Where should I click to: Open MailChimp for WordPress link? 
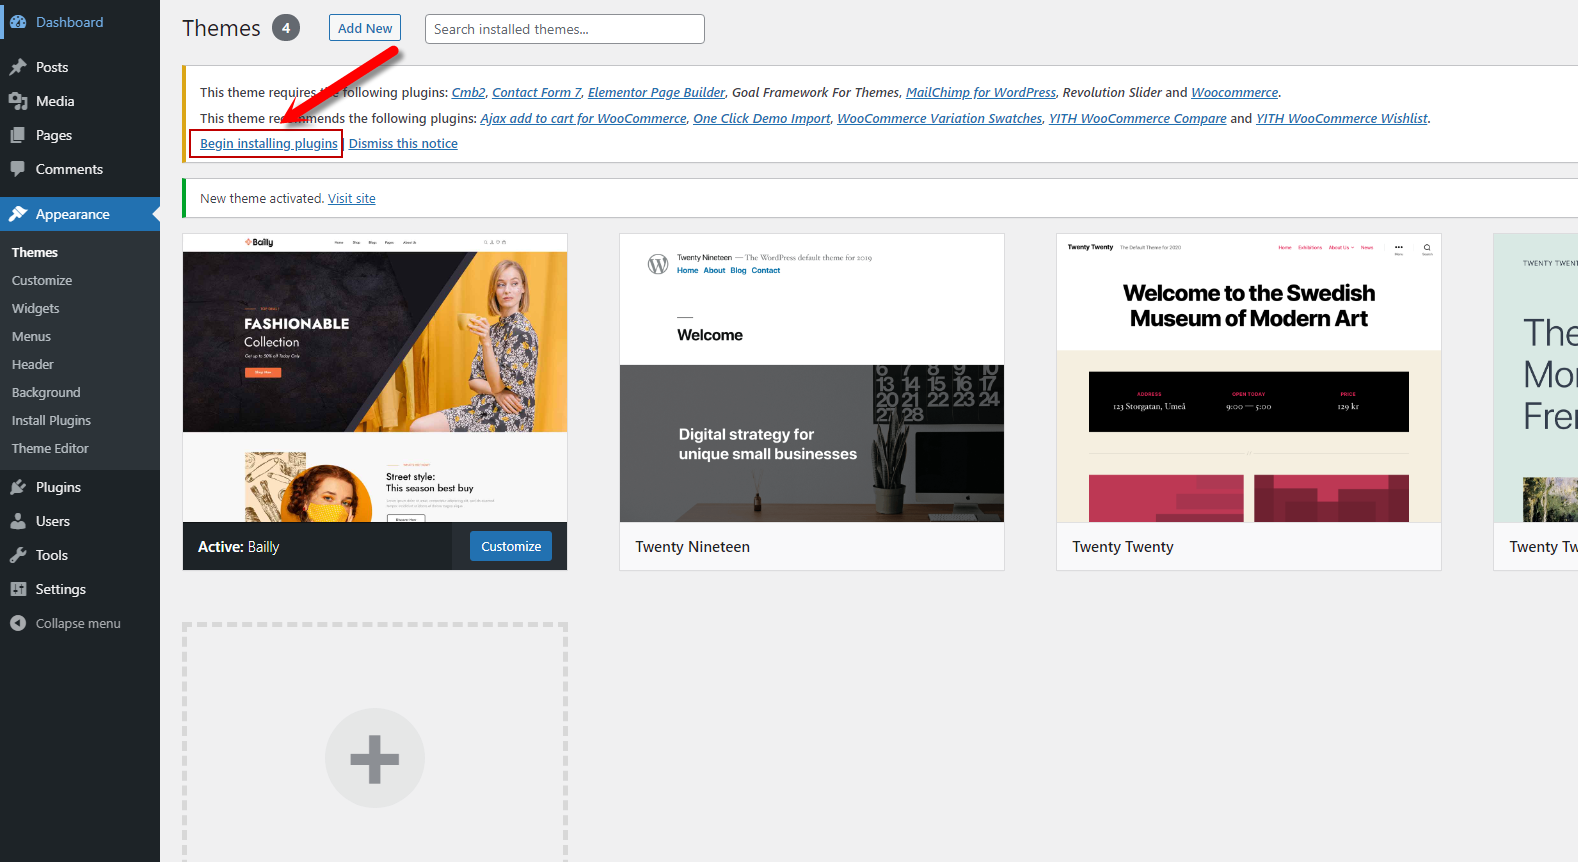click(980, 92)
